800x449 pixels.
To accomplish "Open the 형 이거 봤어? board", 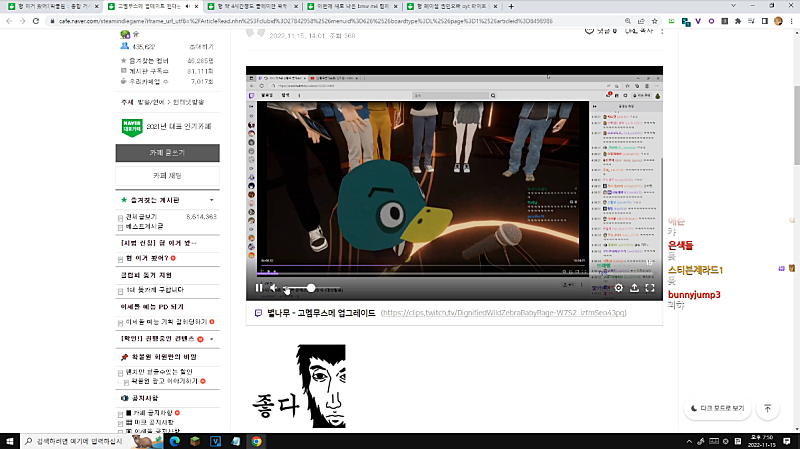I will pos(147,258).
